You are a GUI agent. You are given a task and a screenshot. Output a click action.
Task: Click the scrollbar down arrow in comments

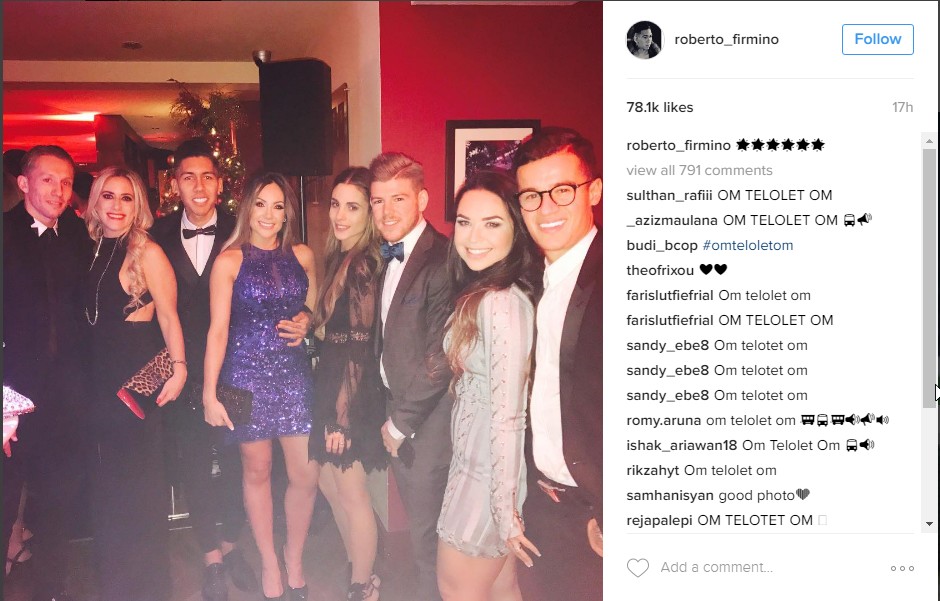tap(929, 524)
